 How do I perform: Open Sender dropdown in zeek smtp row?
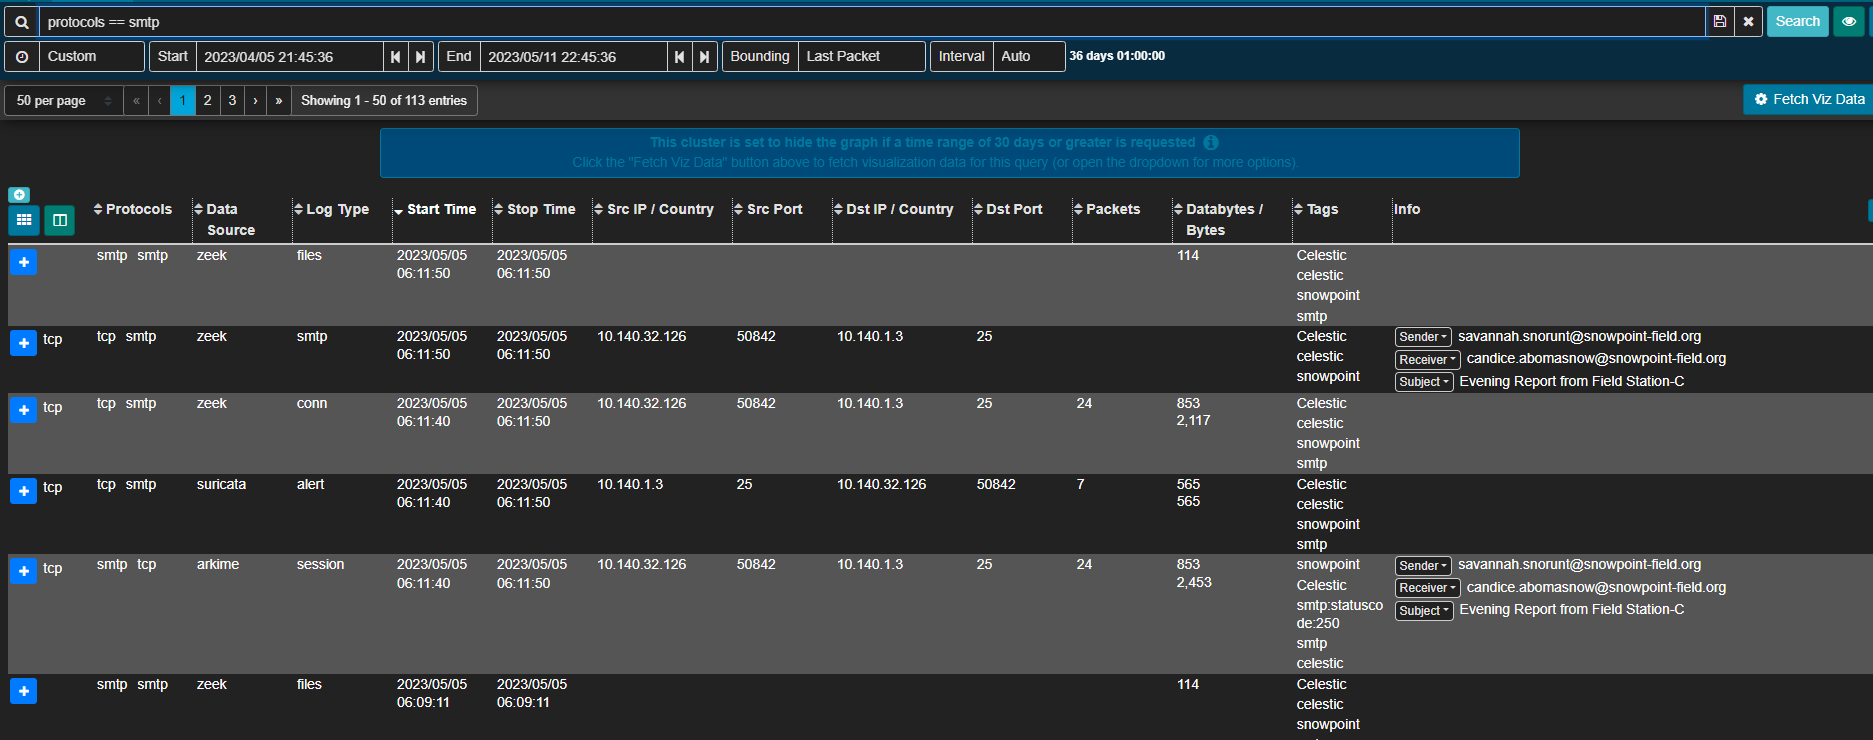[1423, 337]
